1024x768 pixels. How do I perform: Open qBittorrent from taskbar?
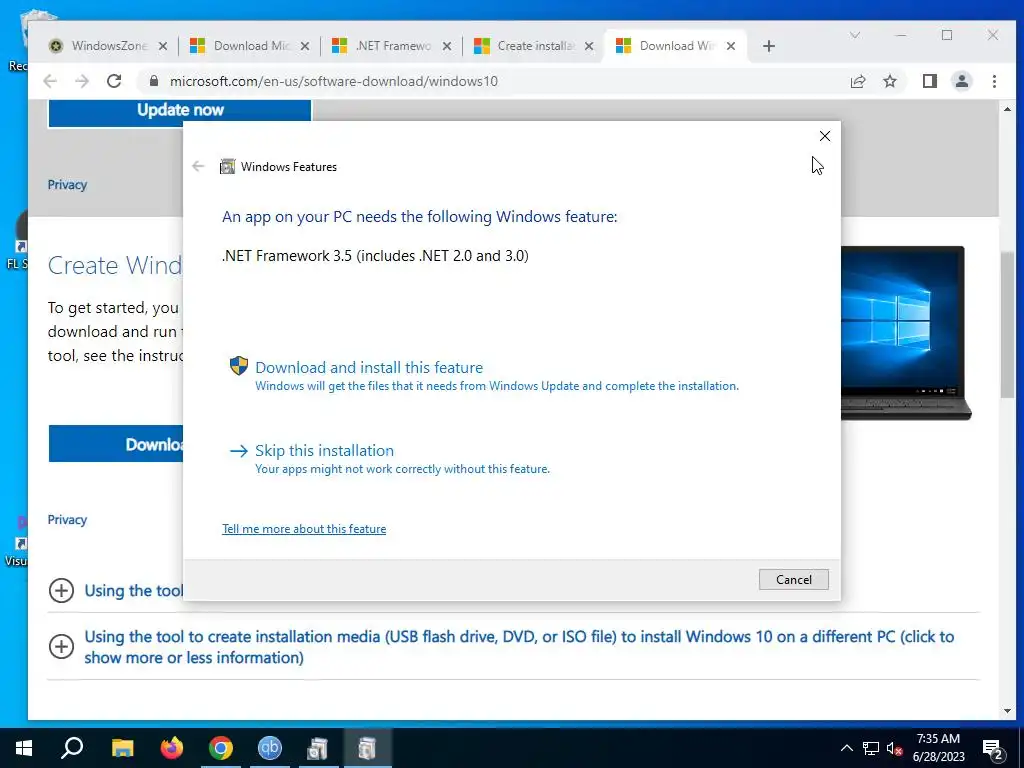tap(270, 748)
